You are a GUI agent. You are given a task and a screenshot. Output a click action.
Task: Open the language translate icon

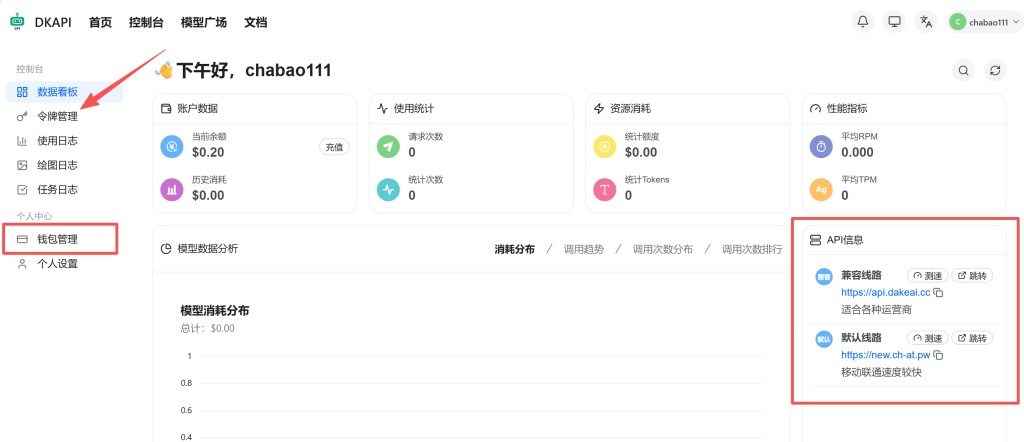[925, 22]
